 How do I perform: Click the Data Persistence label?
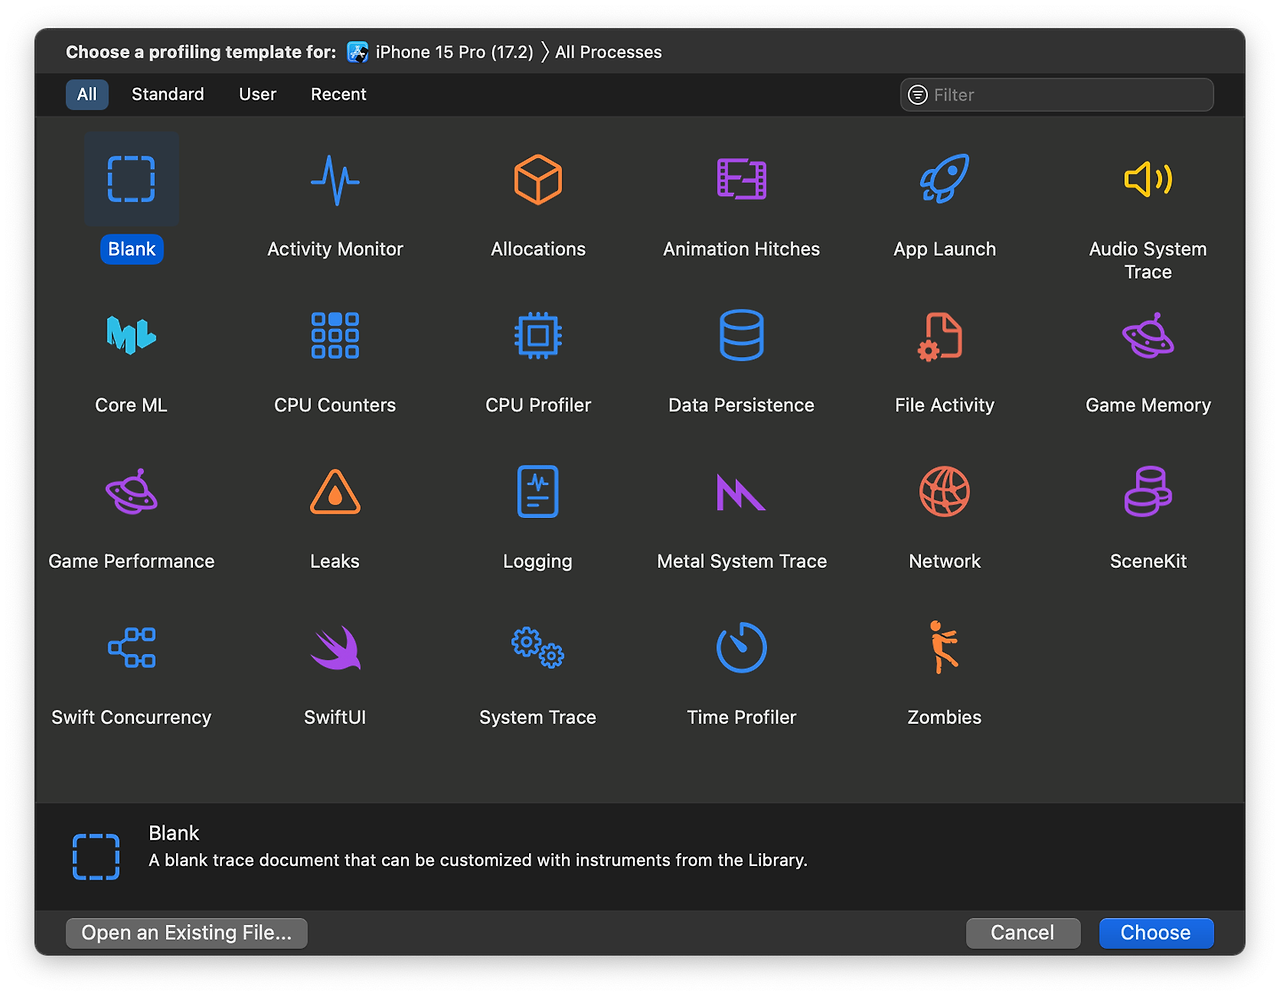coord(741,405)
